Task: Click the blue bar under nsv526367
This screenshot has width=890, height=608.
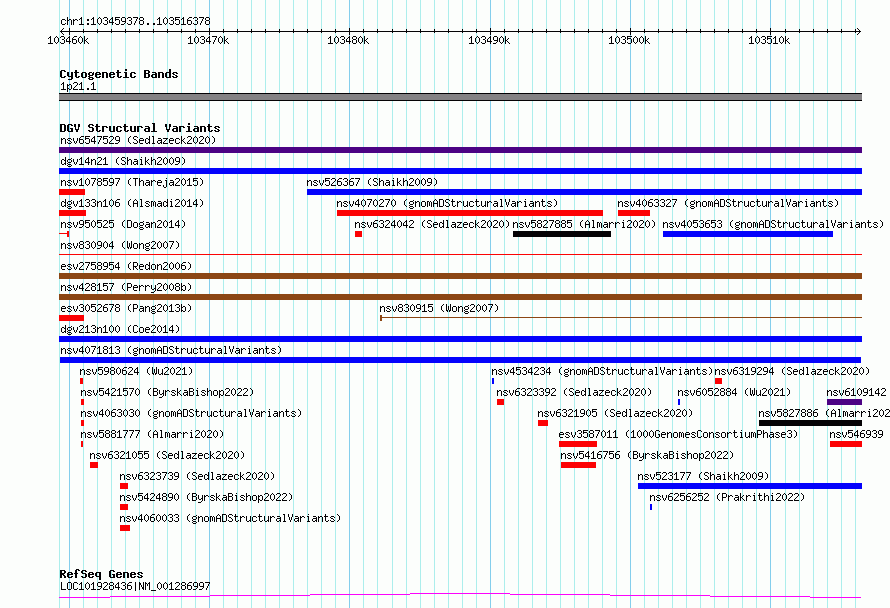Action: (585, 192)
